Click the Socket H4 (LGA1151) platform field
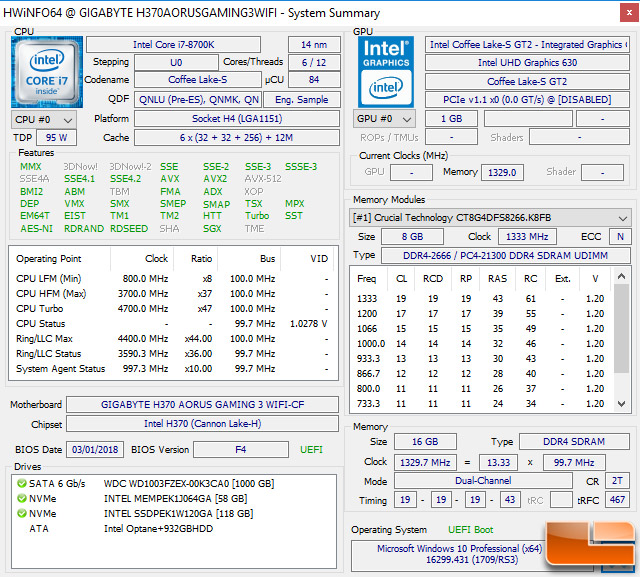The height and width of the screenshot is (577, 640). coord(237,119)
